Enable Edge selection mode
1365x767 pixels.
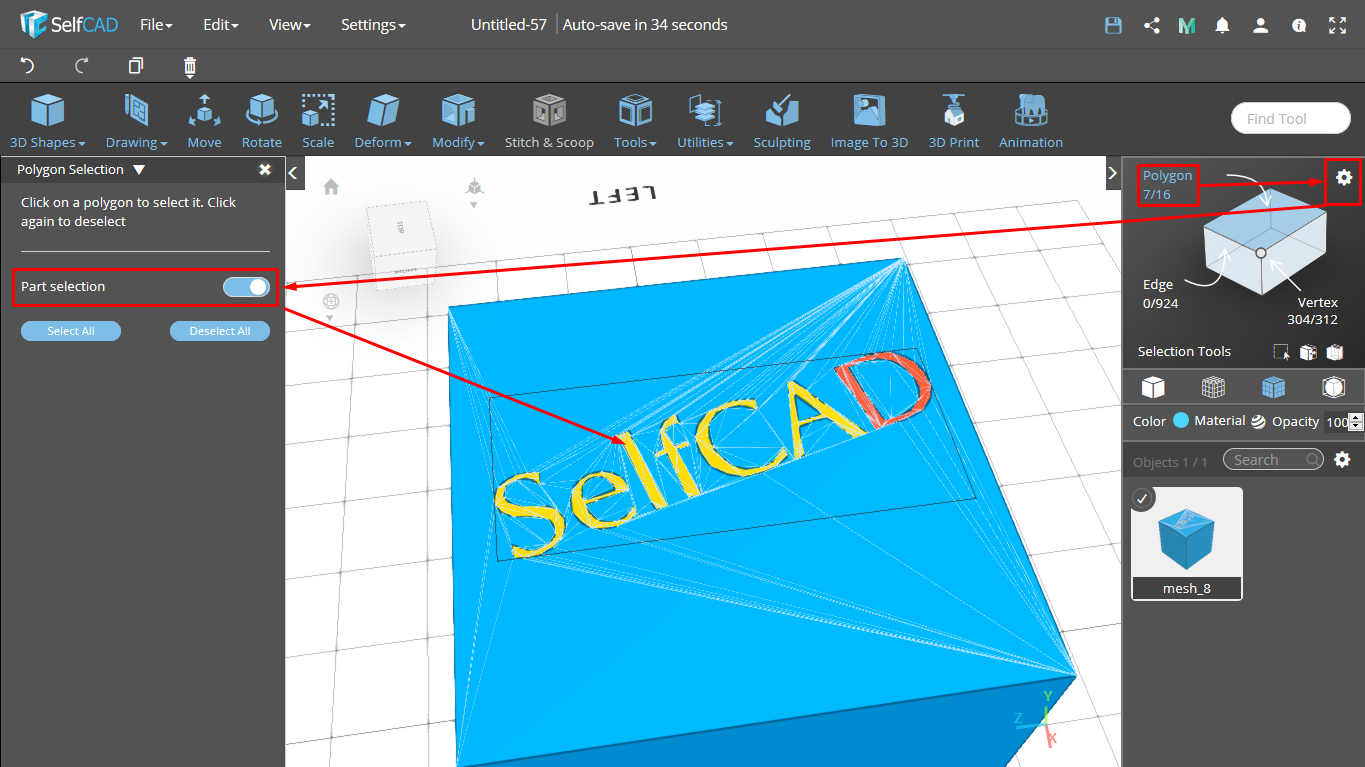pyautogui.click(x=1160, y=294)
